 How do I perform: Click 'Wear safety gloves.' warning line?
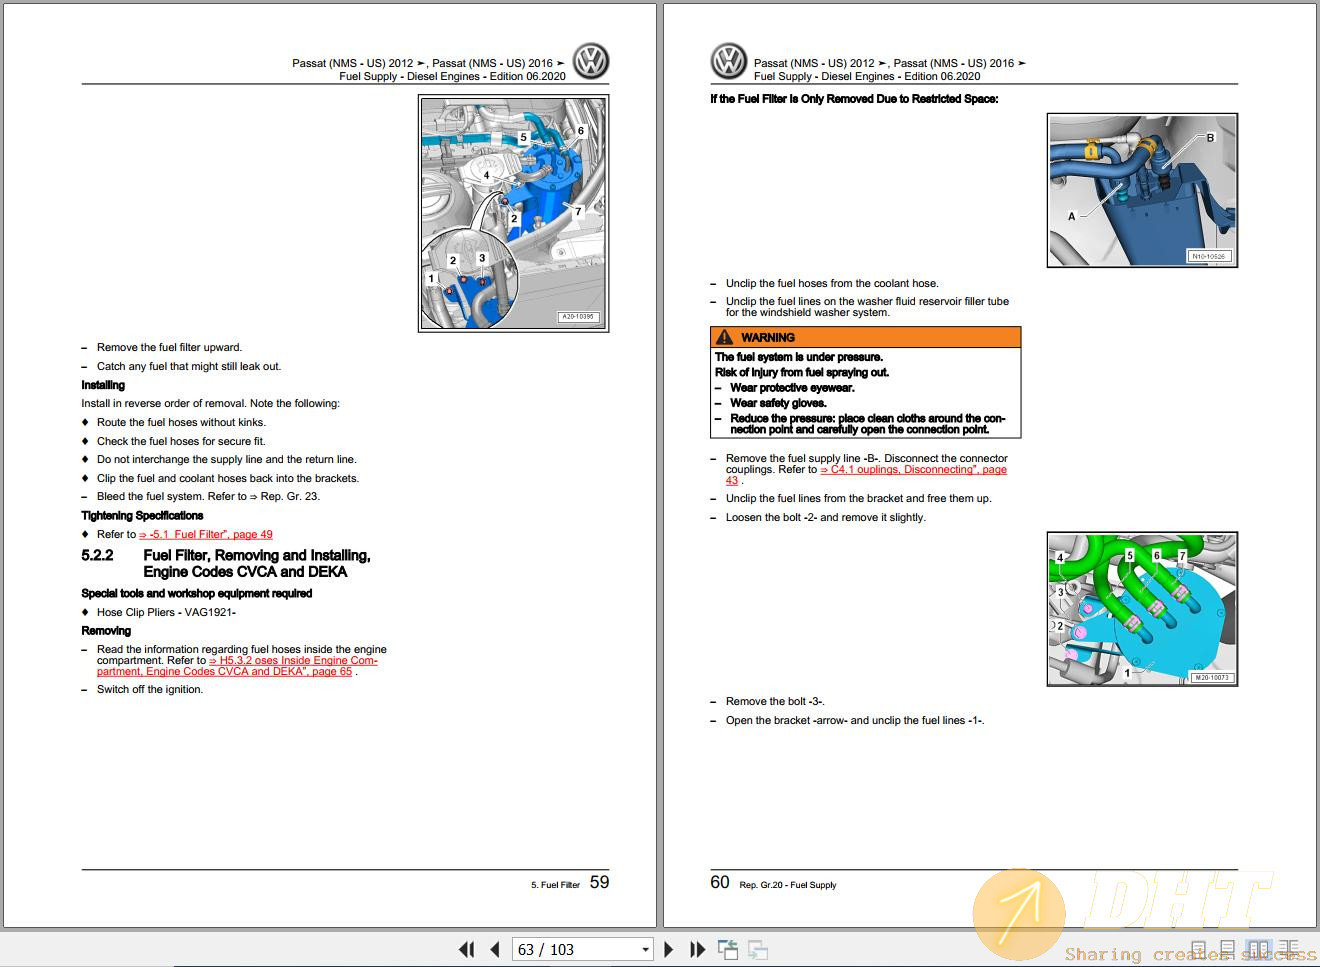[x=778, y=403]
